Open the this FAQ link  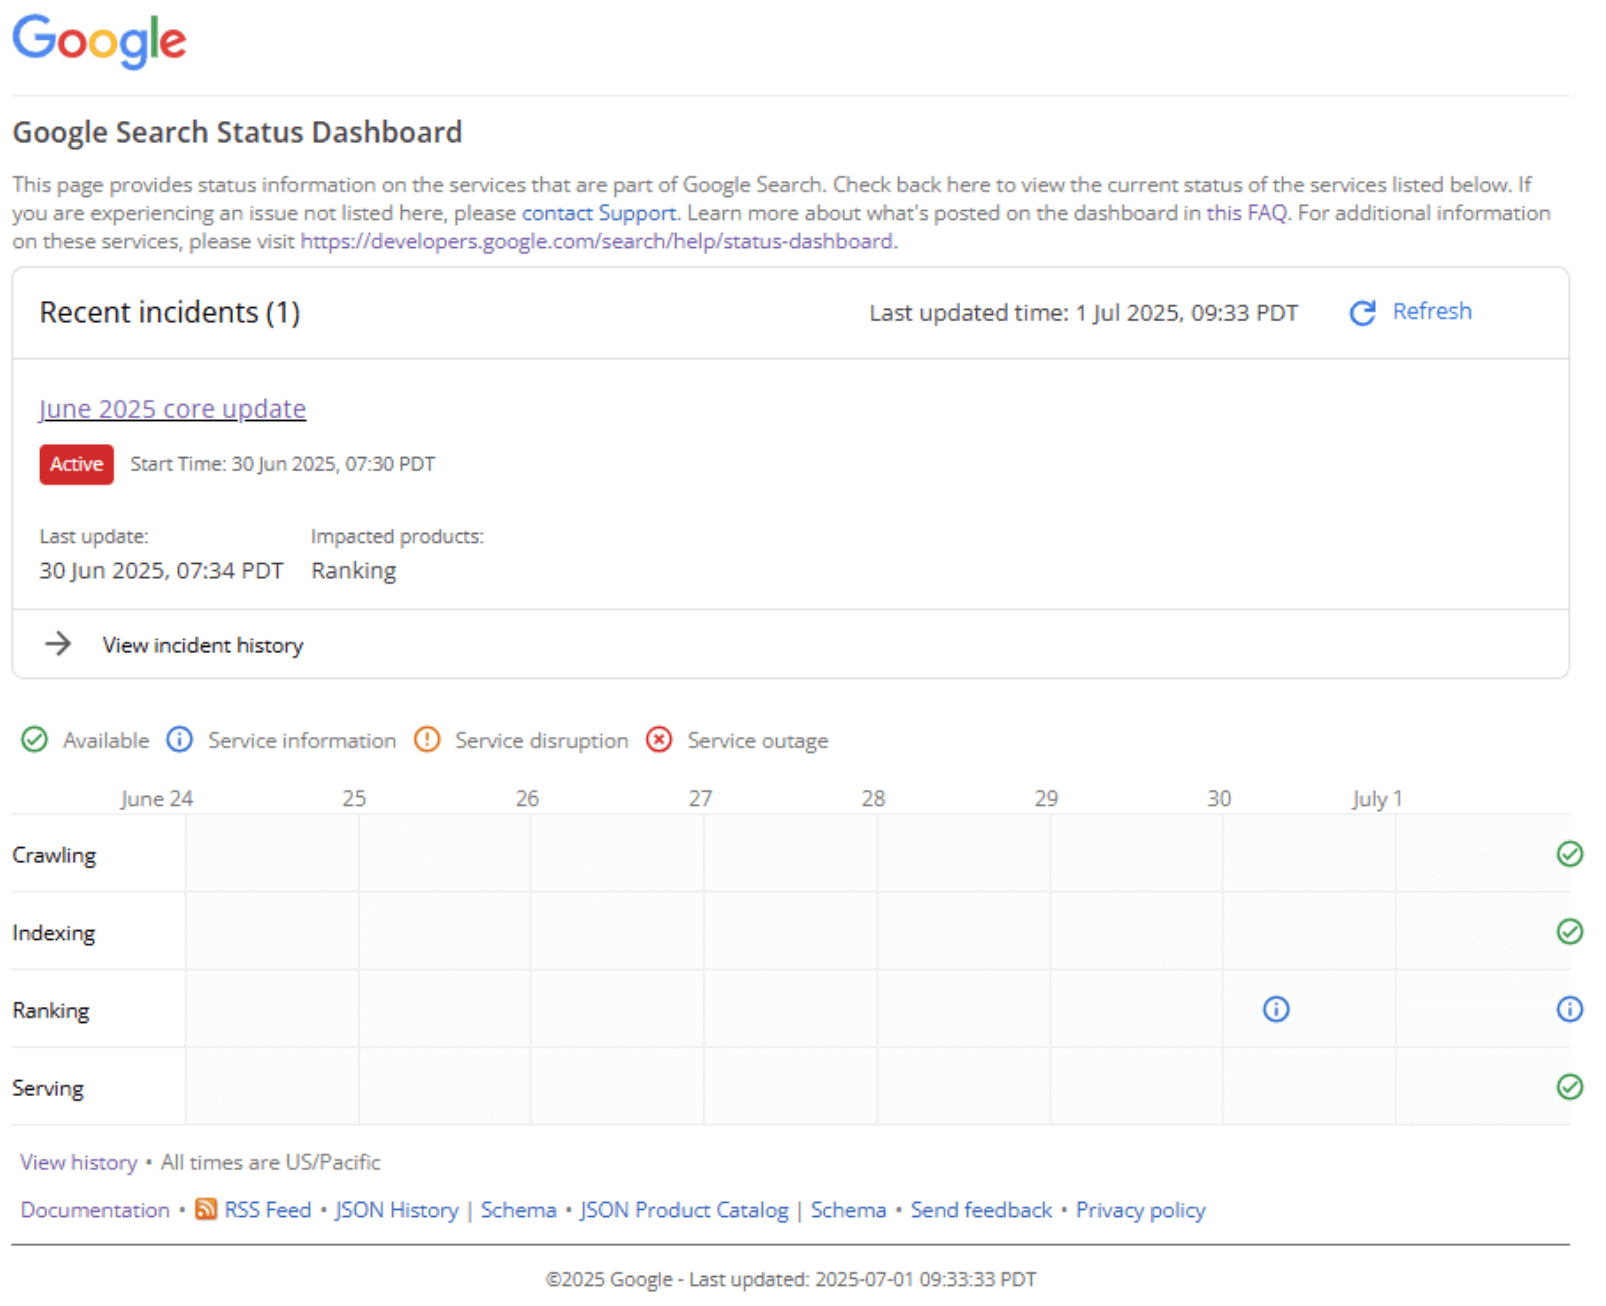pyautogui.click(x=1247, y=213)
